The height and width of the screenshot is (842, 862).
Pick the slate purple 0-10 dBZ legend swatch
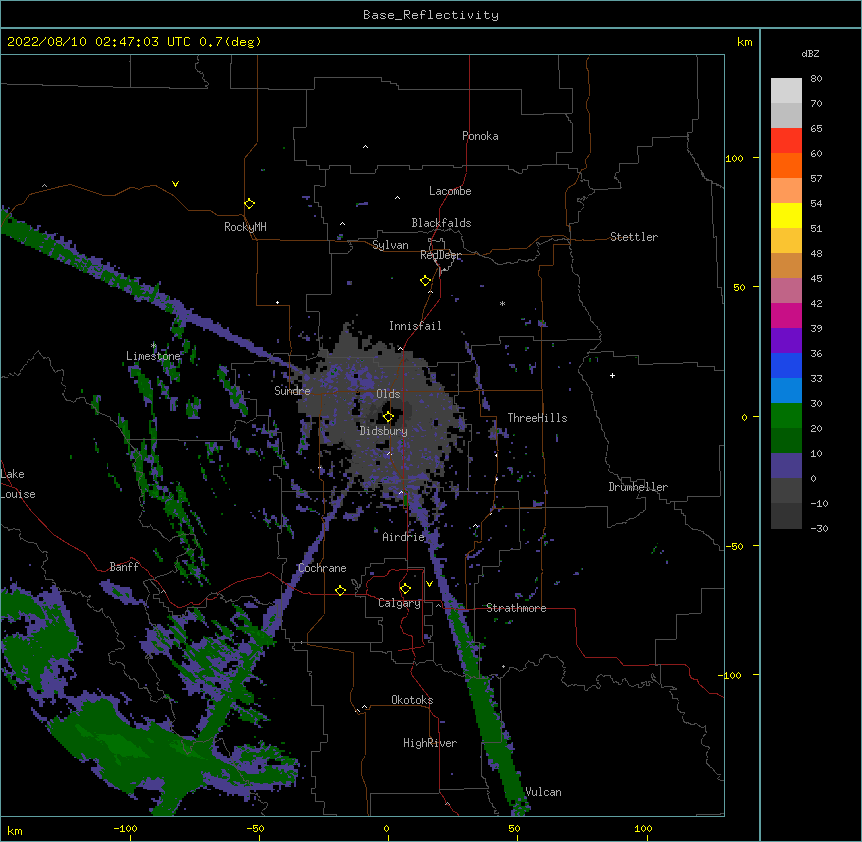[786, 466]
